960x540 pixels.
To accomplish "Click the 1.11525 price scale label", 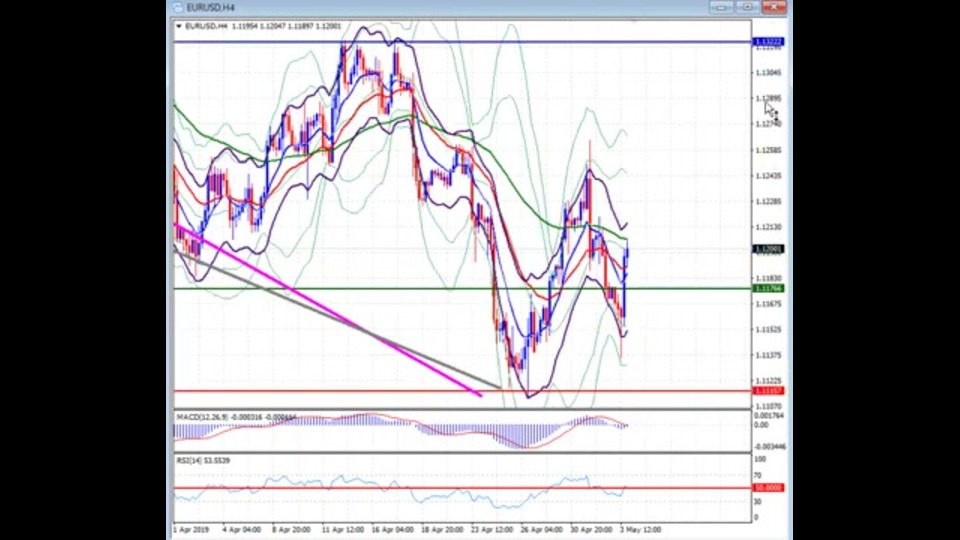I will pos(768,329).
